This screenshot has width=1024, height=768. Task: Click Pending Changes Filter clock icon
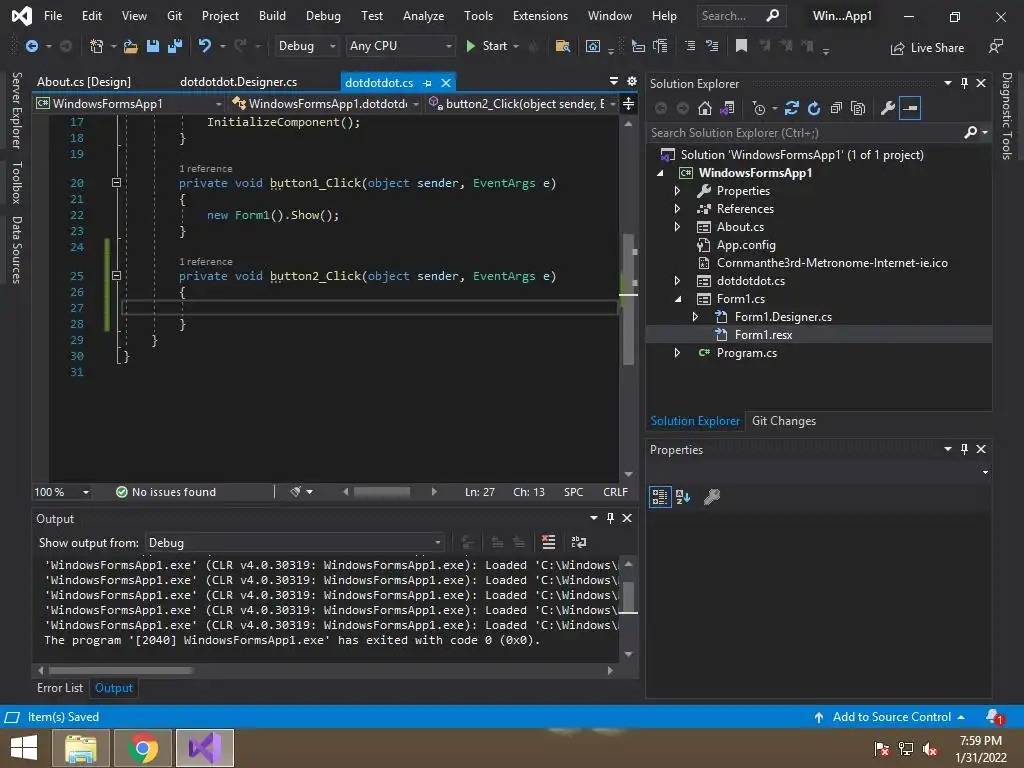[758, 108]
